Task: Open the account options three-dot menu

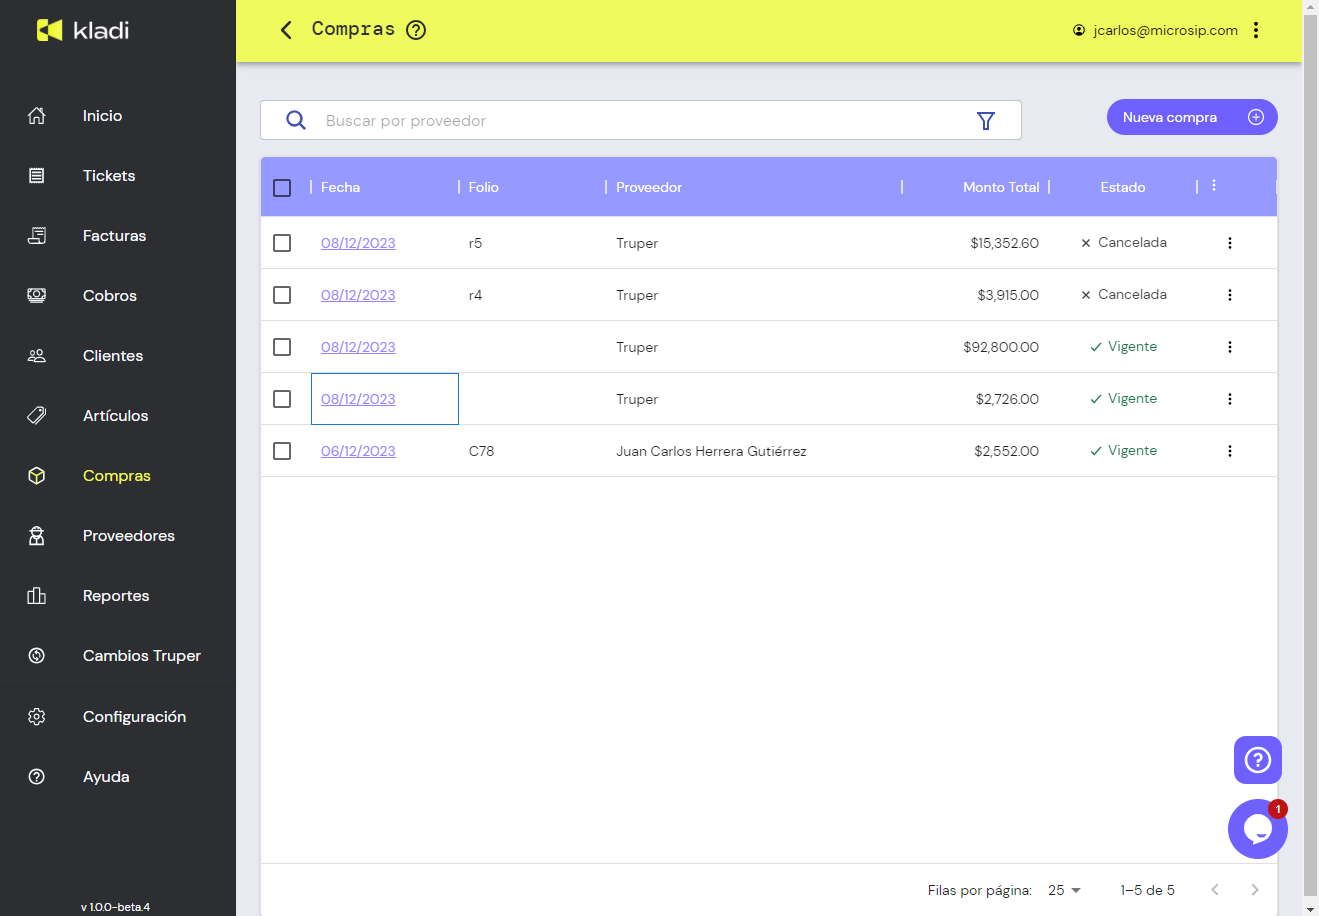Action: click(x=1256, y=30)
